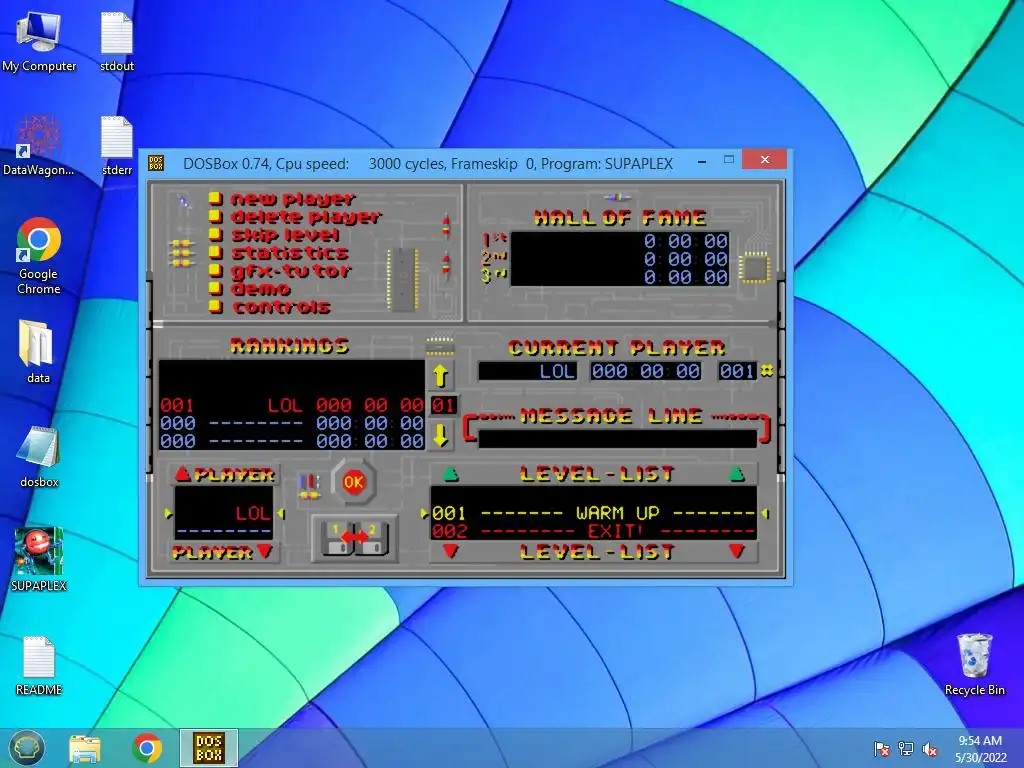The image size is (1024, 768).
Task: Click the sliders icon left of OK
Action: 309,487
